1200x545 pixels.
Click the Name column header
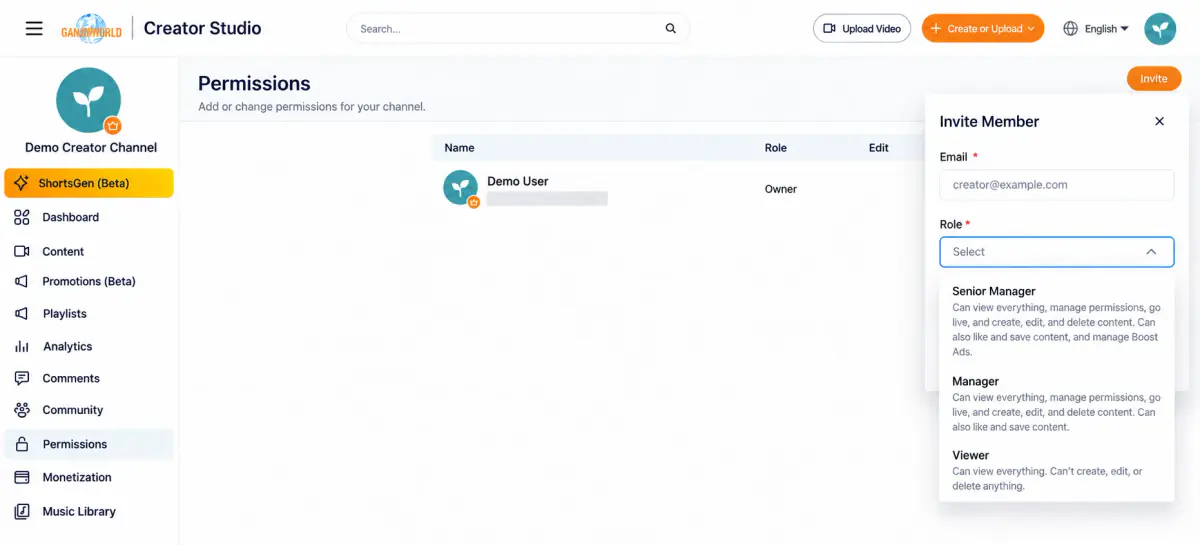click(x=459, y=148)
